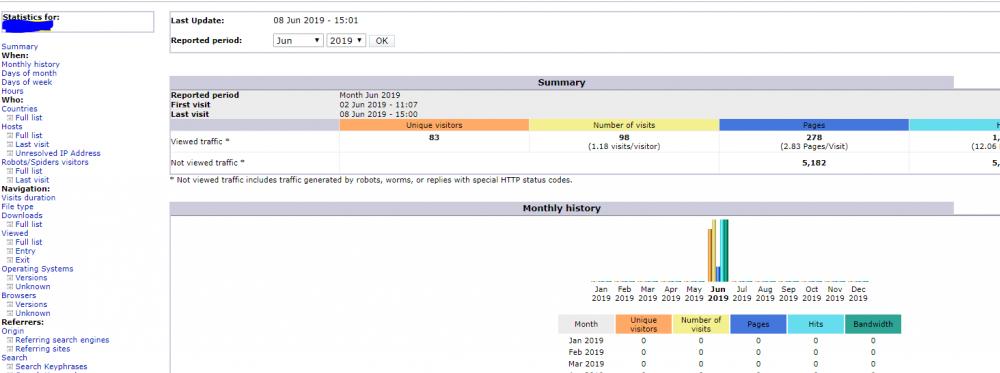Viewport: 1000px width, 373px height.
Task: Click the yellow Number of visits summary header
Action: coord(624,125)
